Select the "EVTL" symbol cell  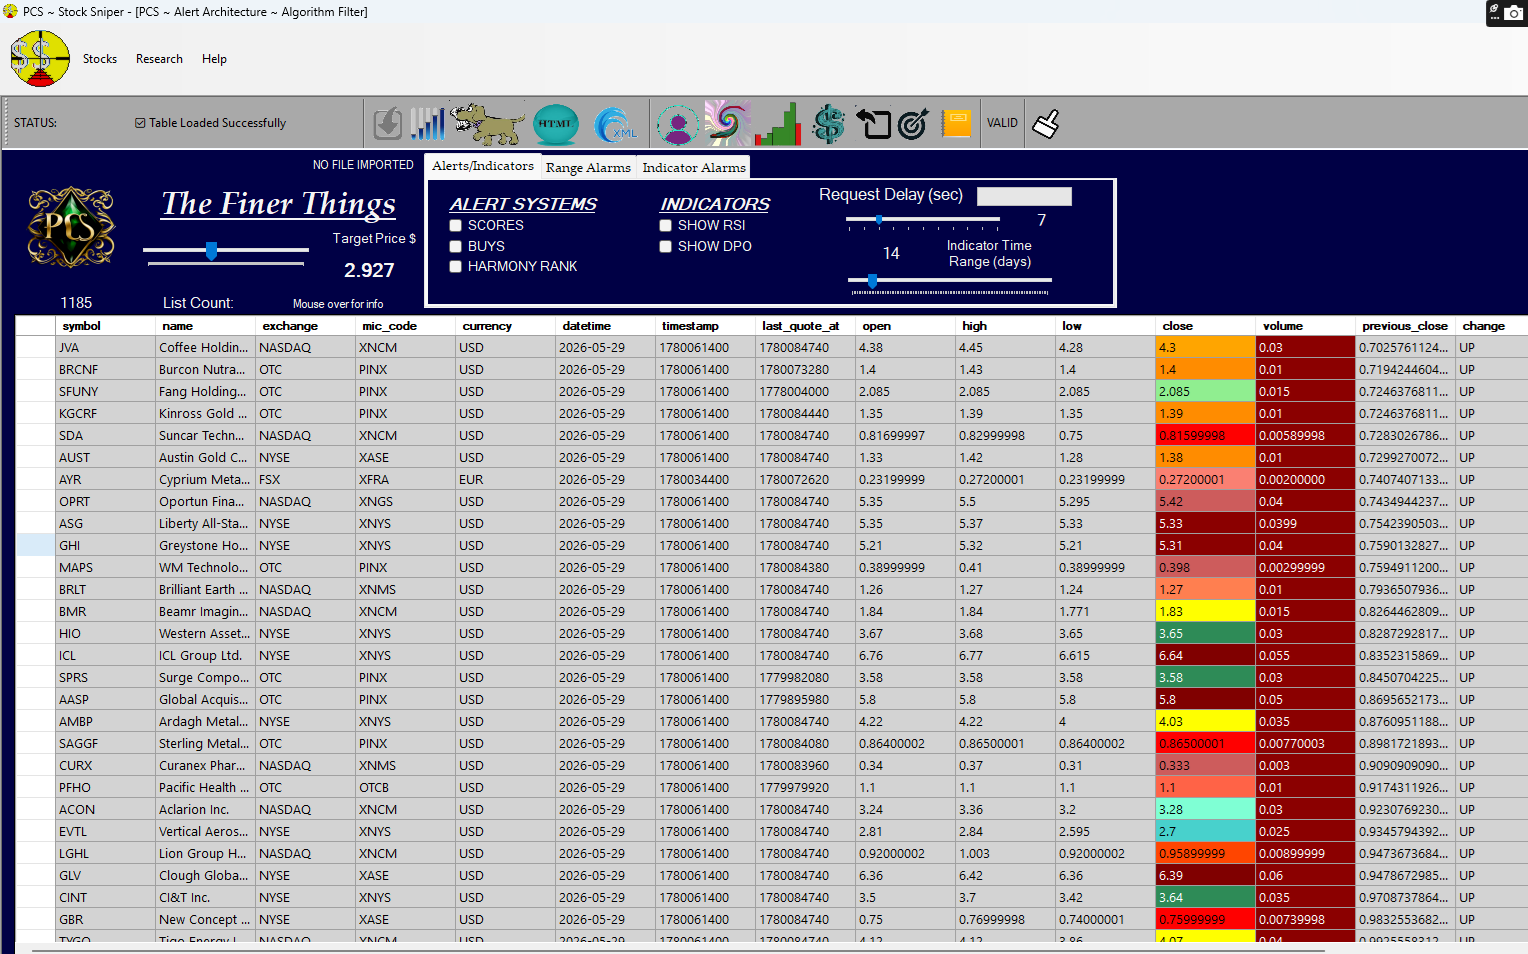(106, 832)
